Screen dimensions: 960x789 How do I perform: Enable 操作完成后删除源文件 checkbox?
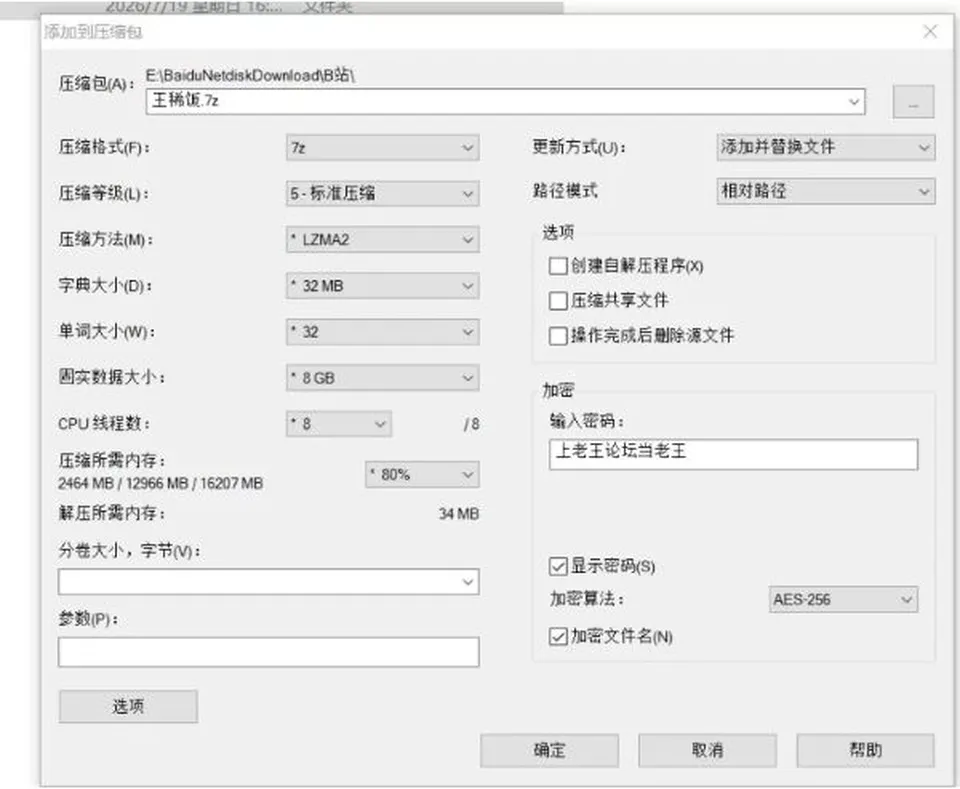(558, 336)
